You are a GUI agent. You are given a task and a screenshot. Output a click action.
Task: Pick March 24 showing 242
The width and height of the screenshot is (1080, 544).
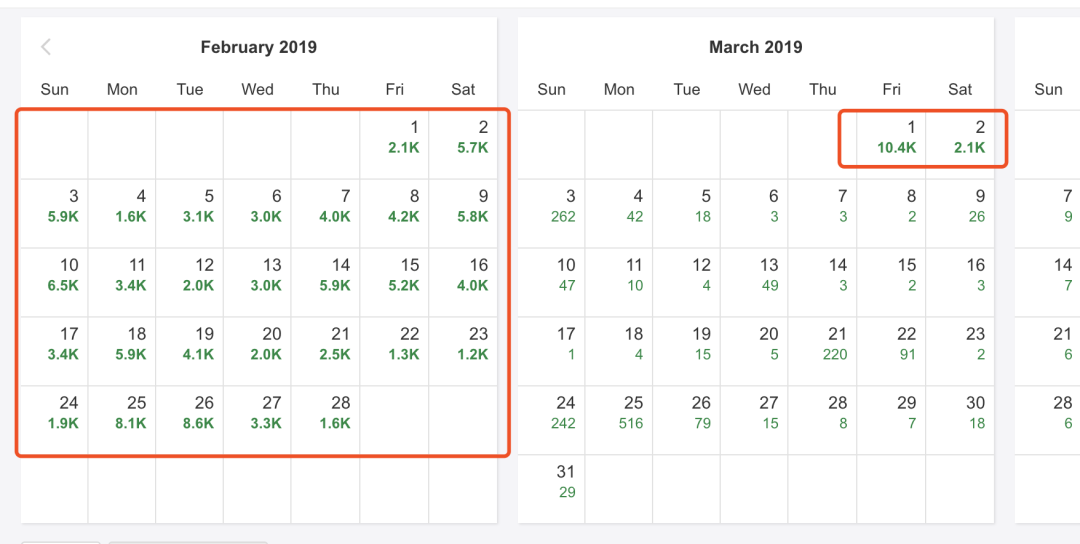[x=552, y=413]
